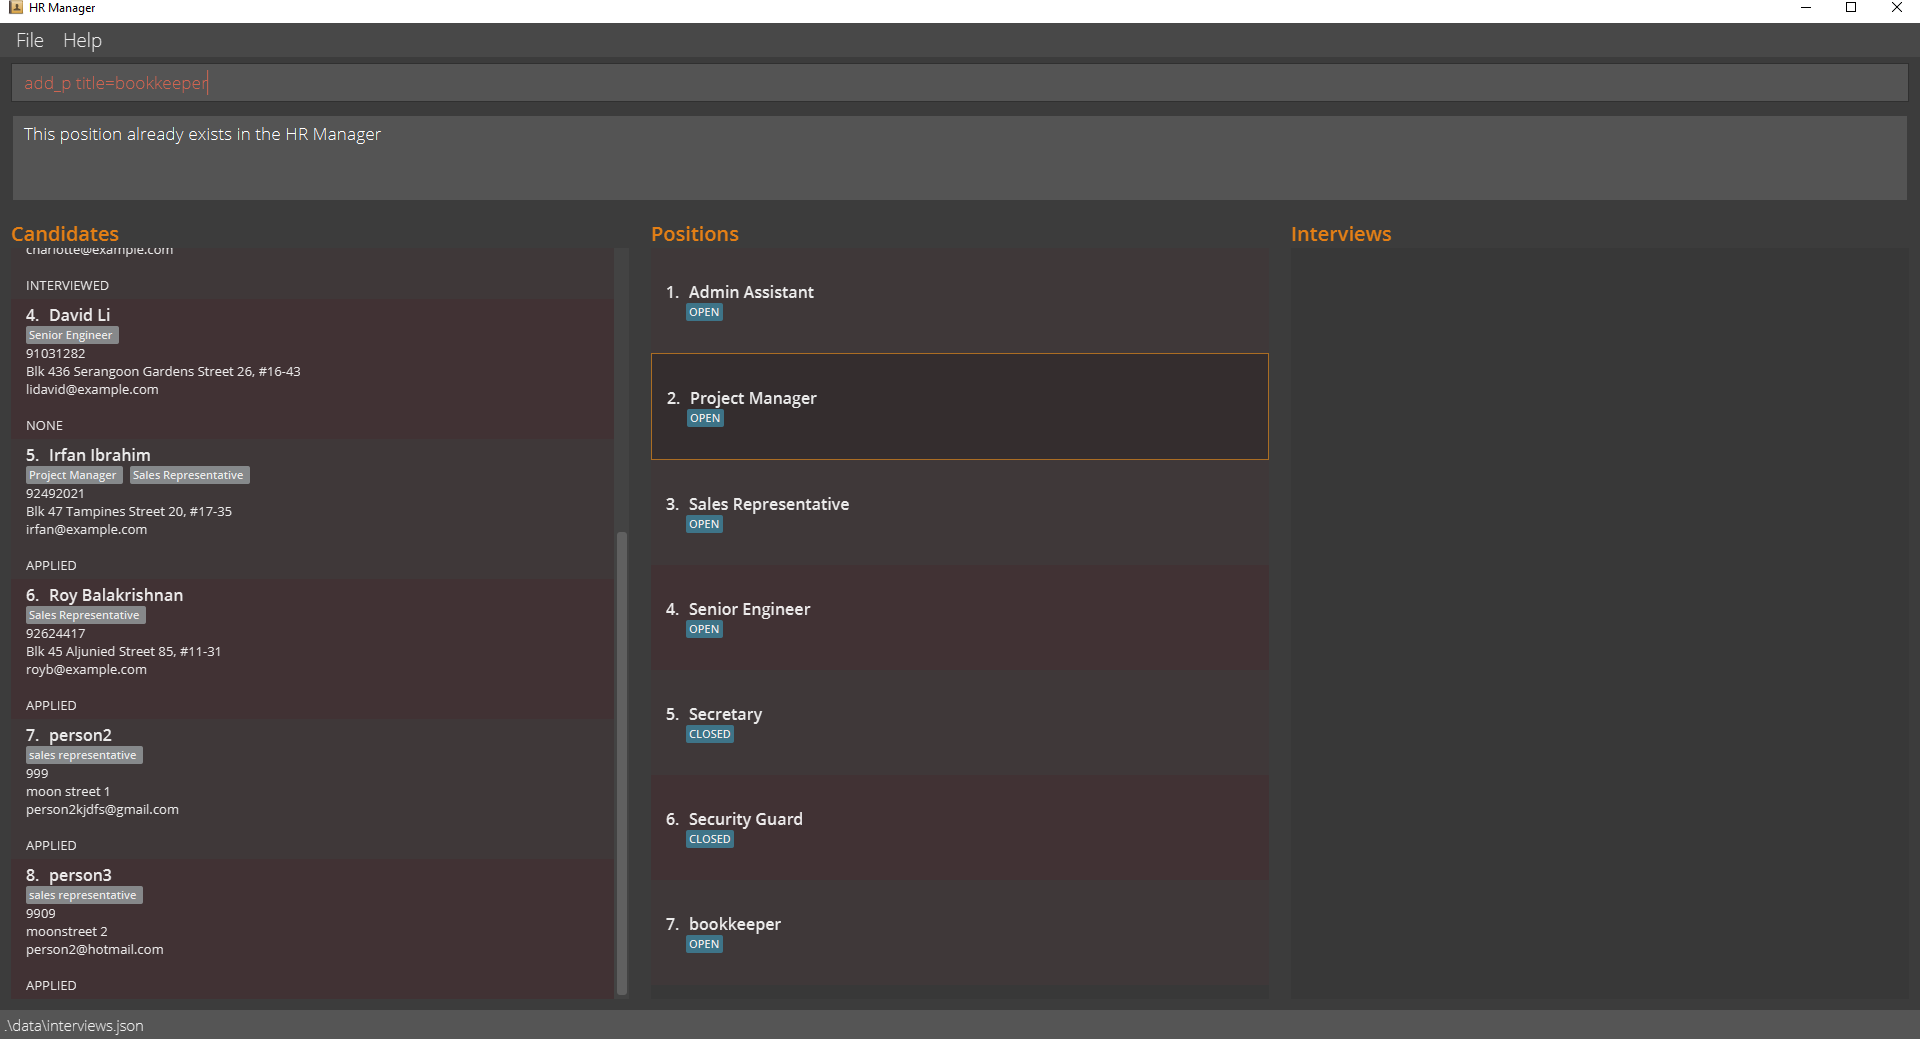This screenshot has width=1920, height=1039.
Task: Open the Help menu
Action: [82, 40]
